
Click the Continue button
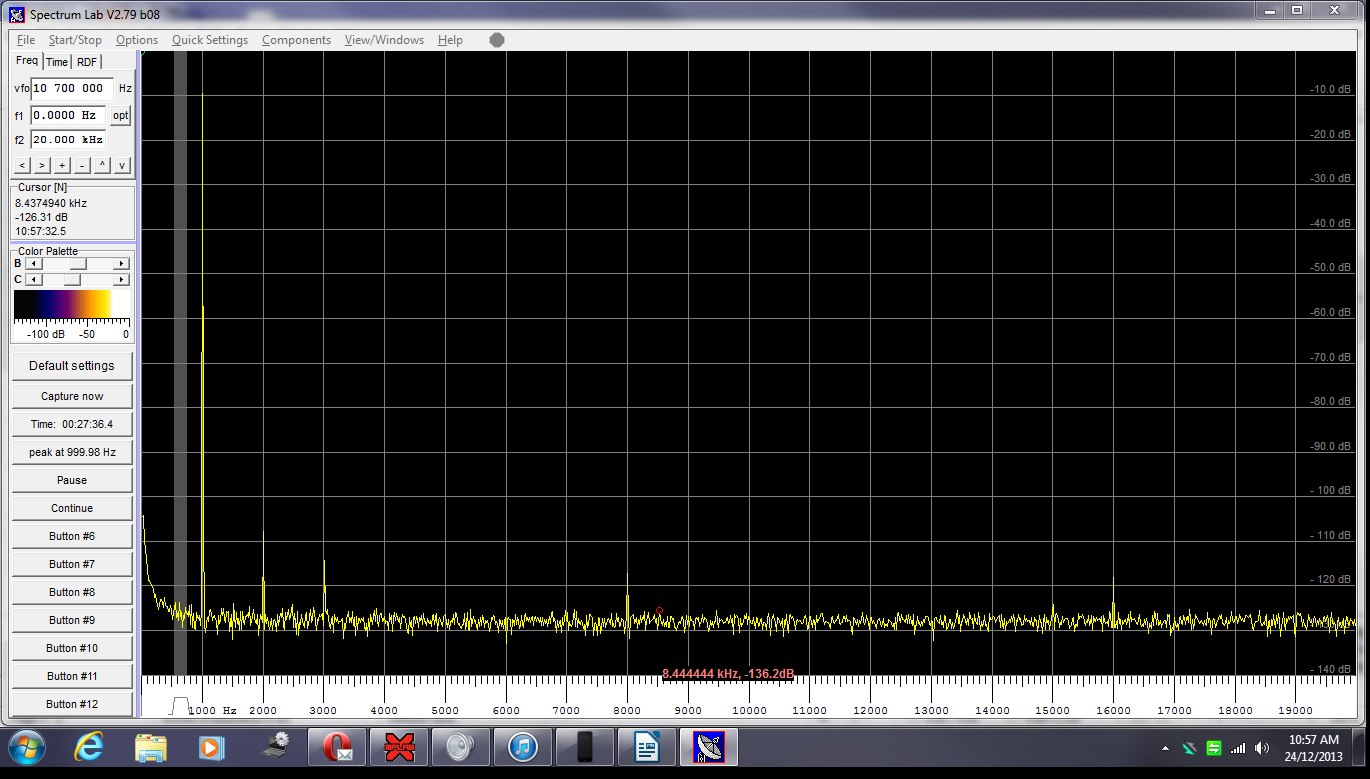(x=72, y=508)
